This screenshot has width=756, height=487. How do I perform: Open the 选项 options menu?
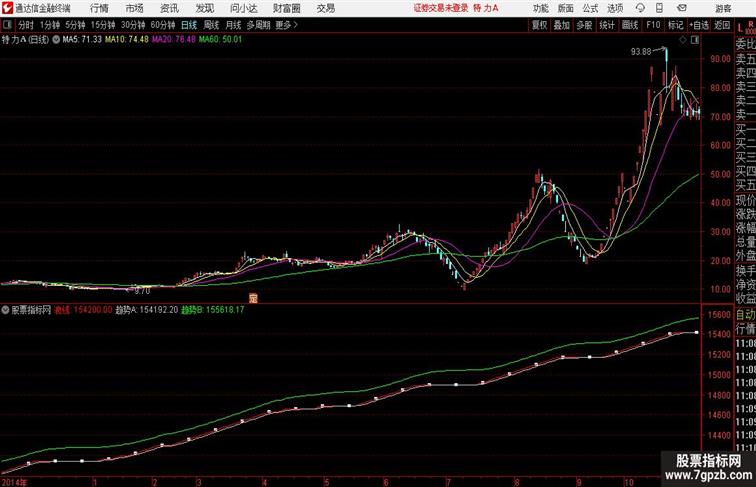tap(615, 8)
